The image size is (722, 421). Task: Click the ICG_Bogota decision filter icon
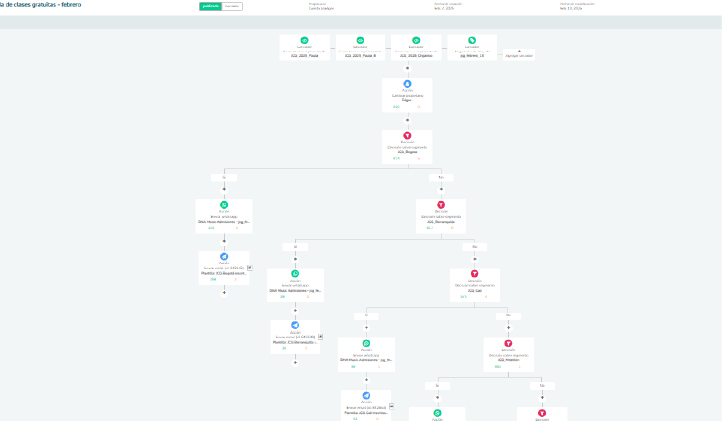tap(407, 136)
